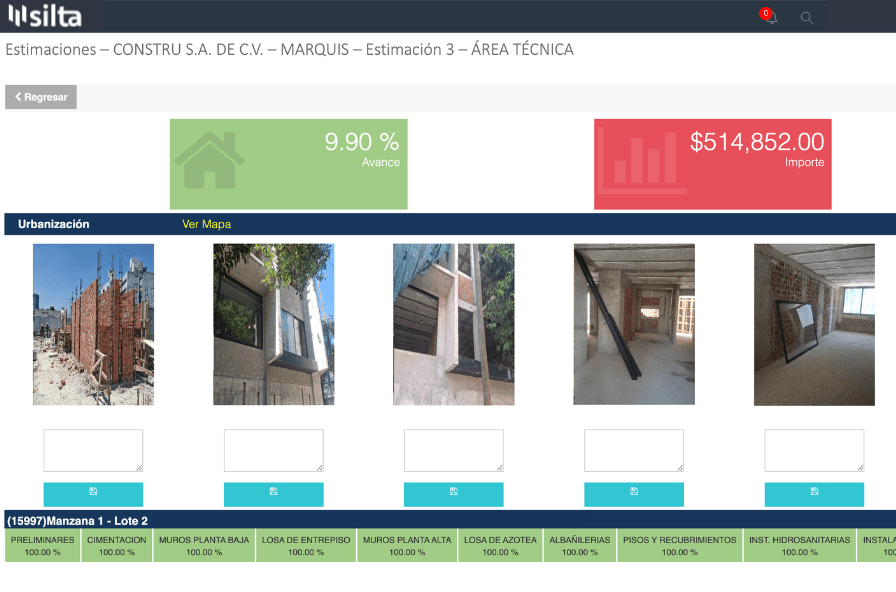Save the comment for brick wall photo
The height and width of the screenshot is (592, 896).
(93, 494)
